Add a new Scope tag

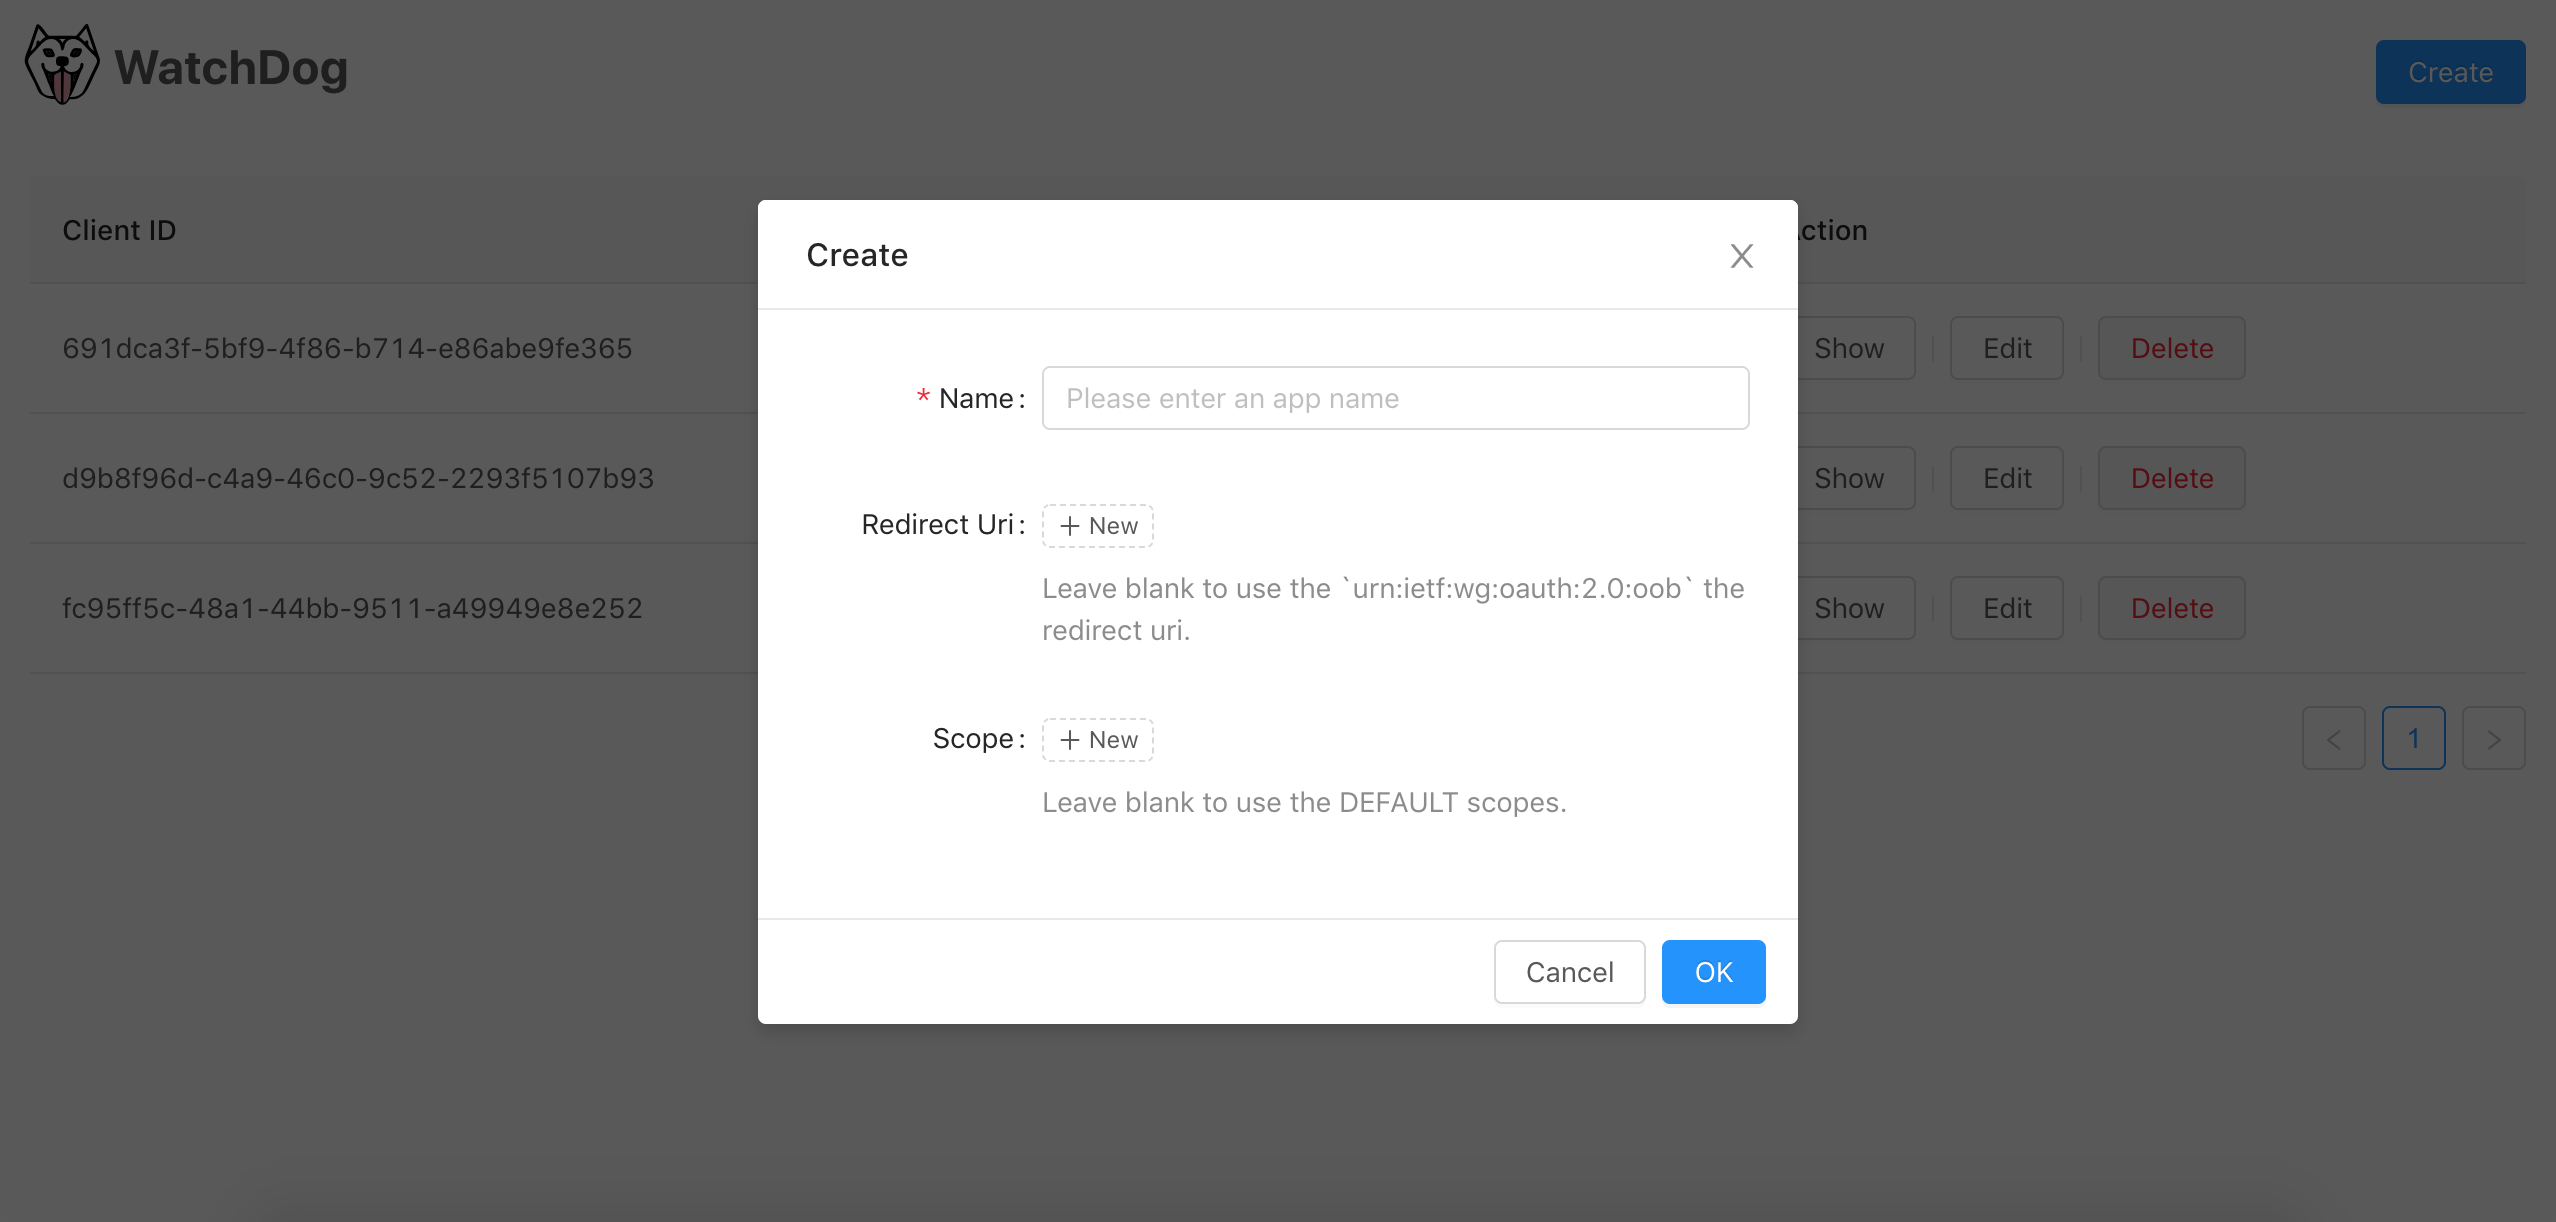click(x=1097, y=740)
